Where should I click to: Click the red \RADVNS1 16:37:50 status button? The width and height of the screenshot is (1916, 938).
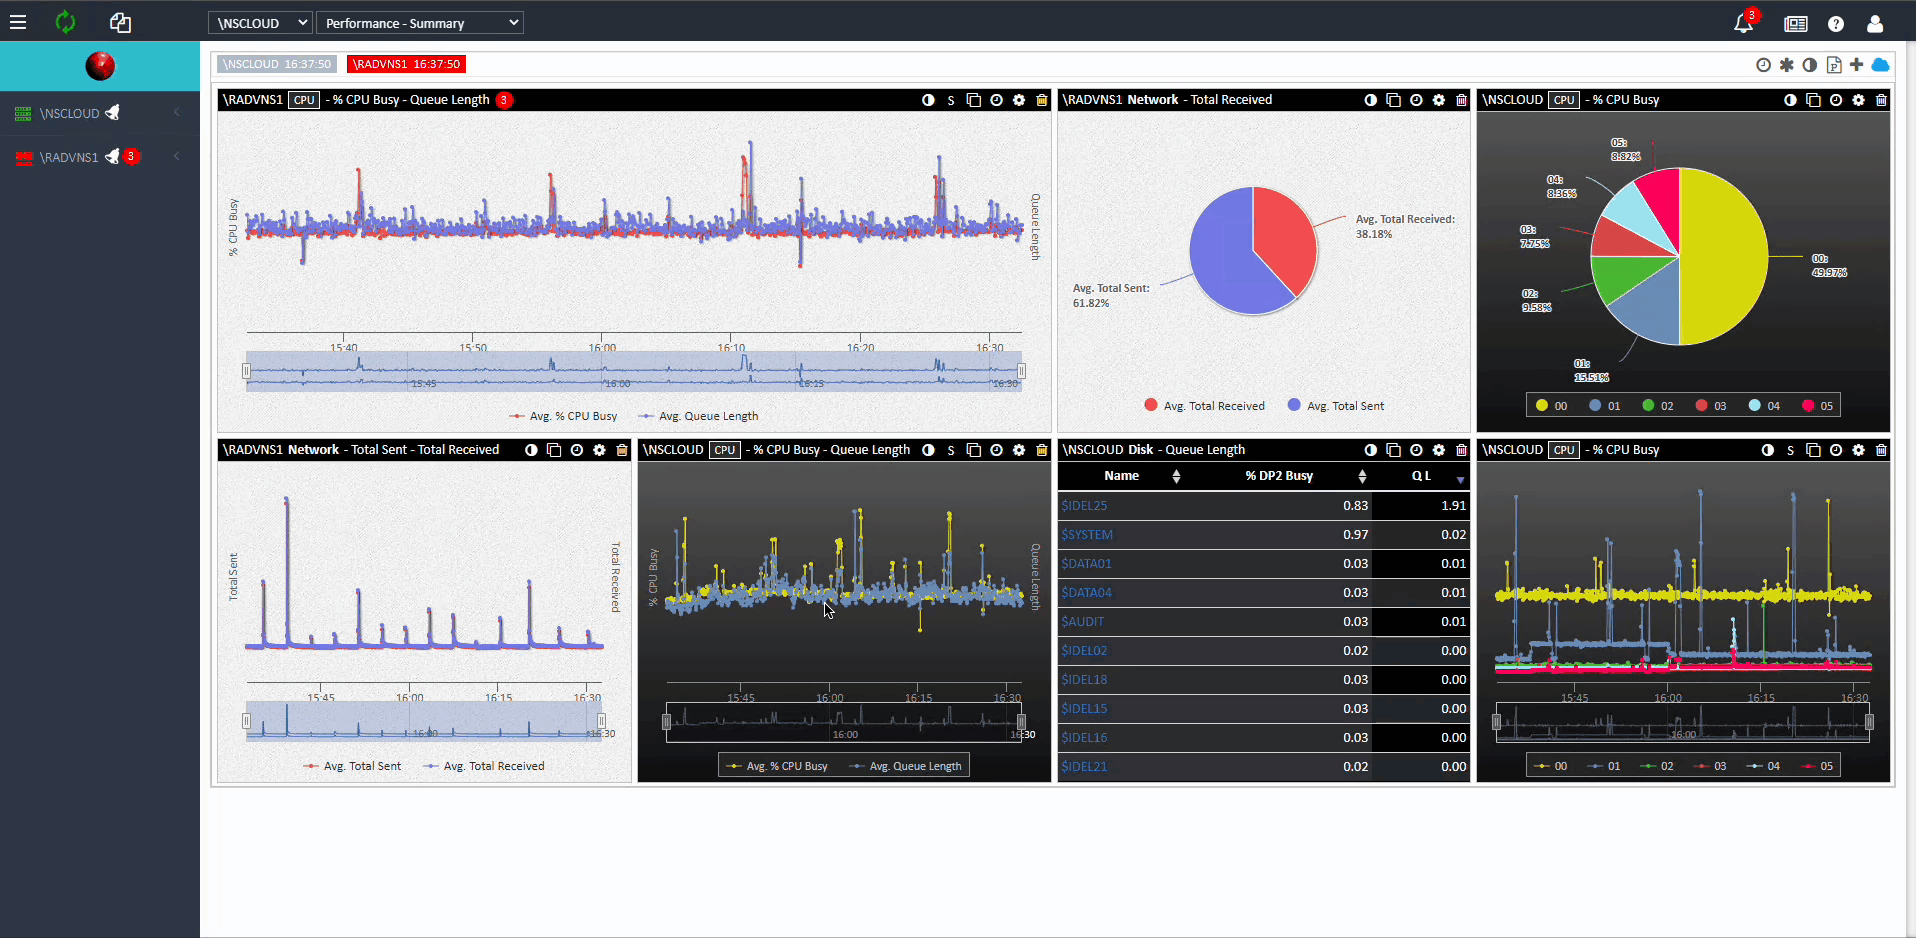pyautogui.click(x=406, y=64)
